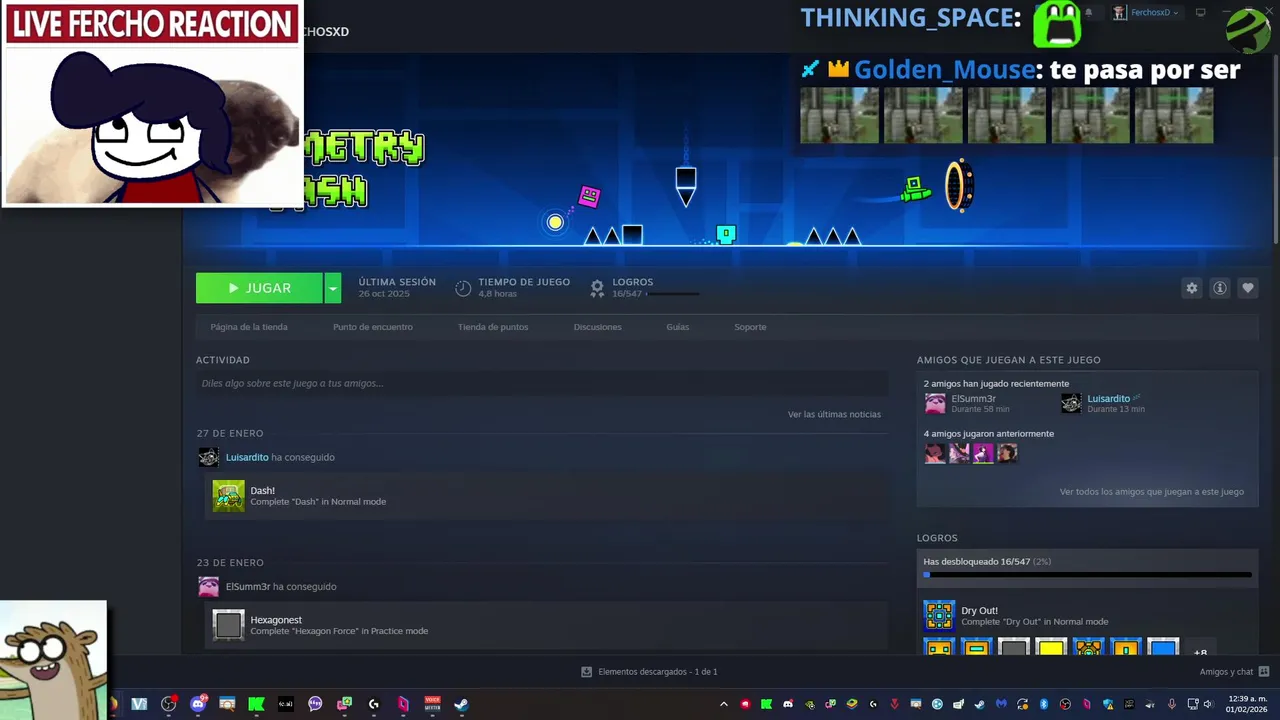This screenshot has width=1280, height=720.
Task: Click first avatar under amigos jugaron anteriormente
Action: tap(935, 453)
